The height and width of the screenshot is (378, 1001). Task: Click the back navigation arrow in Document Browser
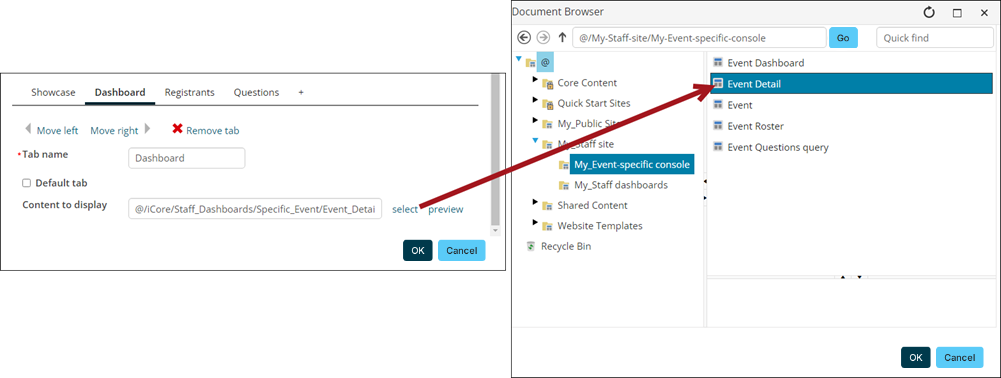click(524, 38)
